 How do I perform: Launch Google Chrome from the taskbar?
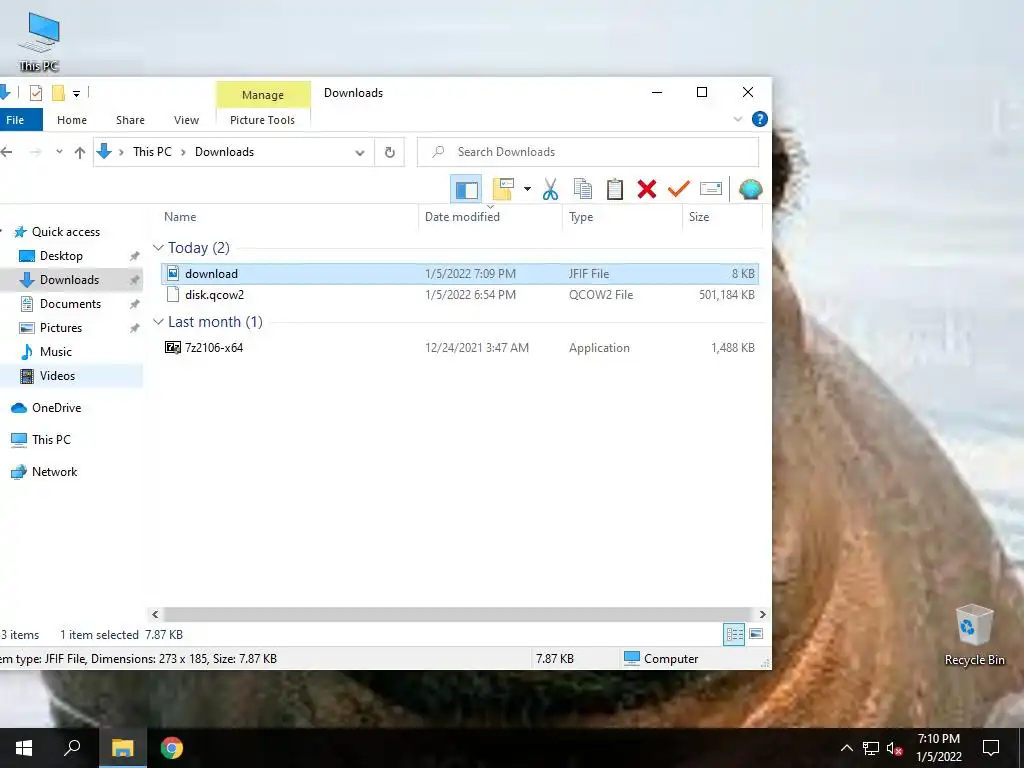point(172,748)
